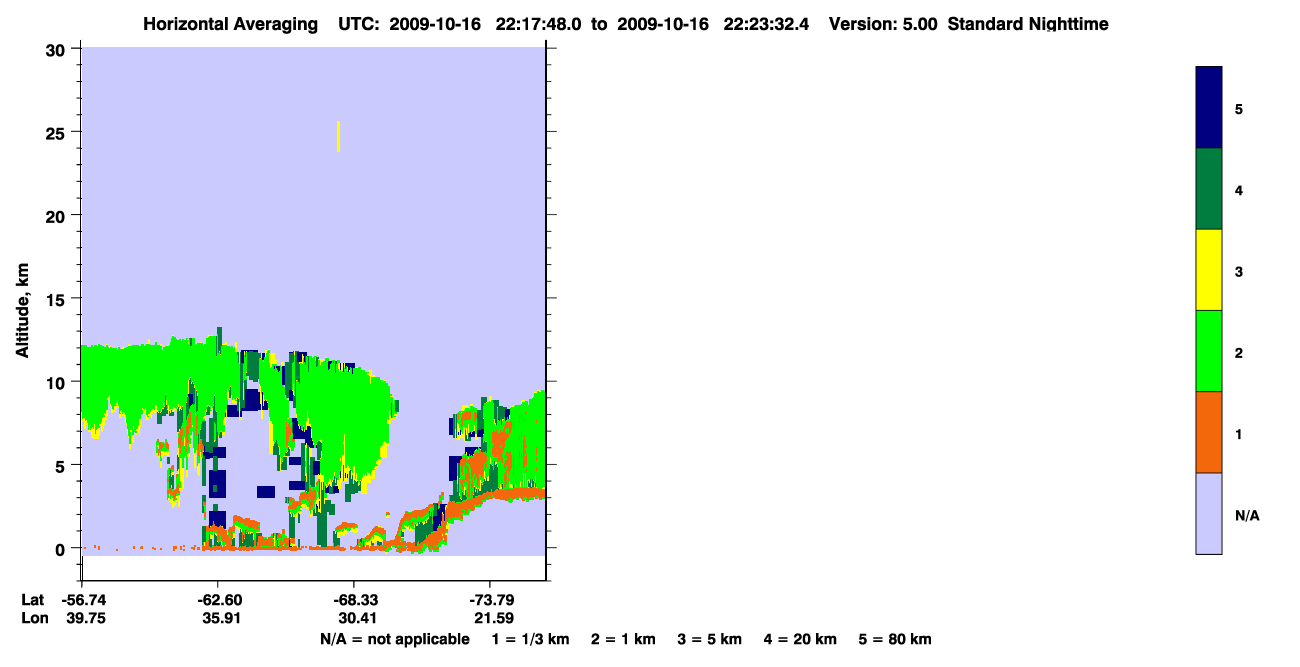Click the colorbar label '1'
This screenshot has height=667, width=1300.
point(1239,434)
